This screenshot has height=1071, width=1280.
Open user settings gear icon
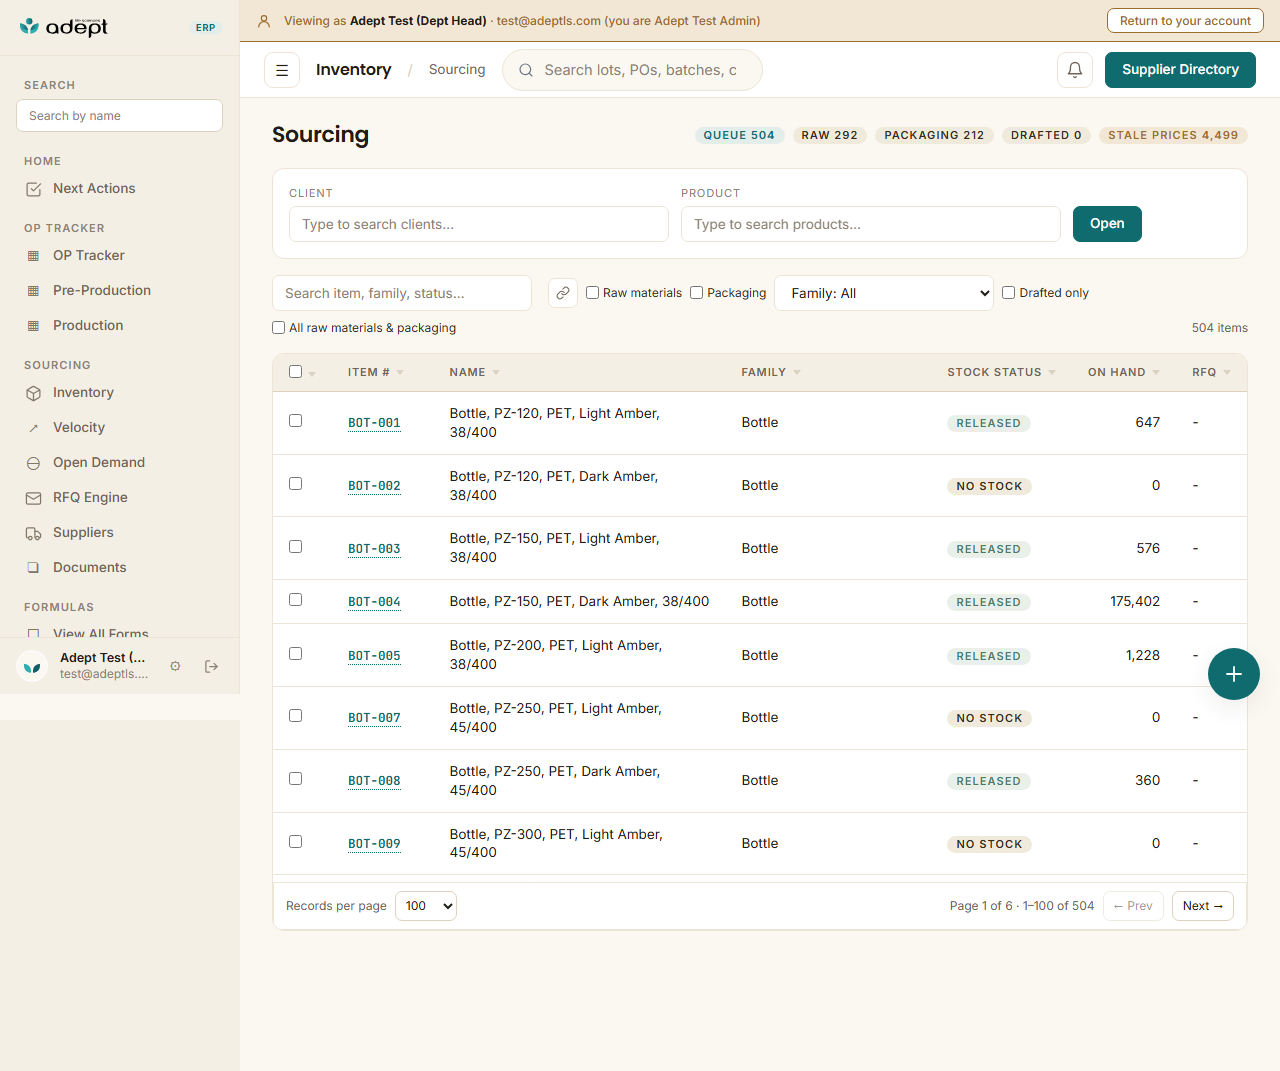(x=175, y=666)
